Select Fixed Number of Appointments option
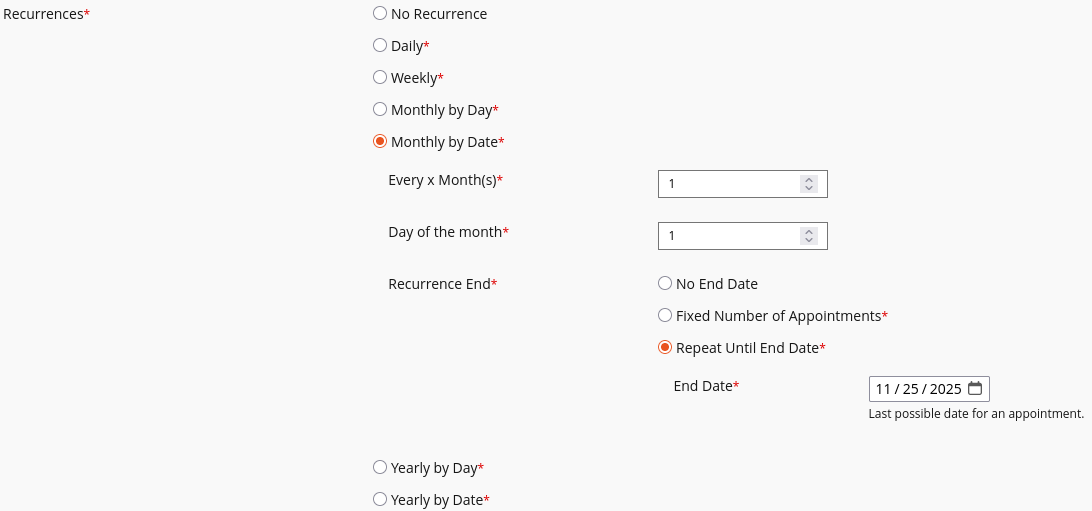 665,316
